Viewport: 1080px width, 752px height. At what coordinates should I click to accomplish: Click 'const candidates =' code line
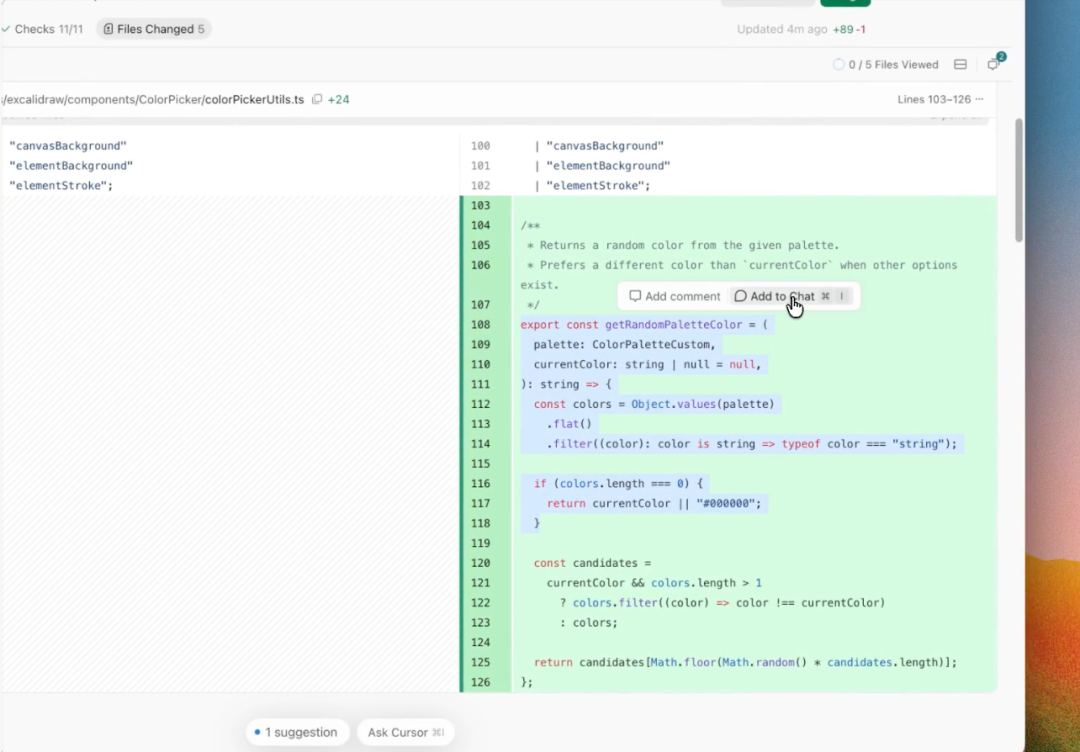[x=592, y=563]
